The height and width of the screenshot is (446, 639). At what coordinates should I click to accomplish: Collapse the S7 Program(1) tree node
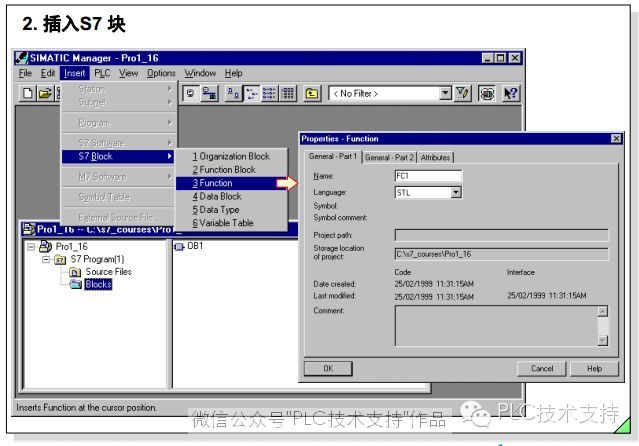pos(46,259)
